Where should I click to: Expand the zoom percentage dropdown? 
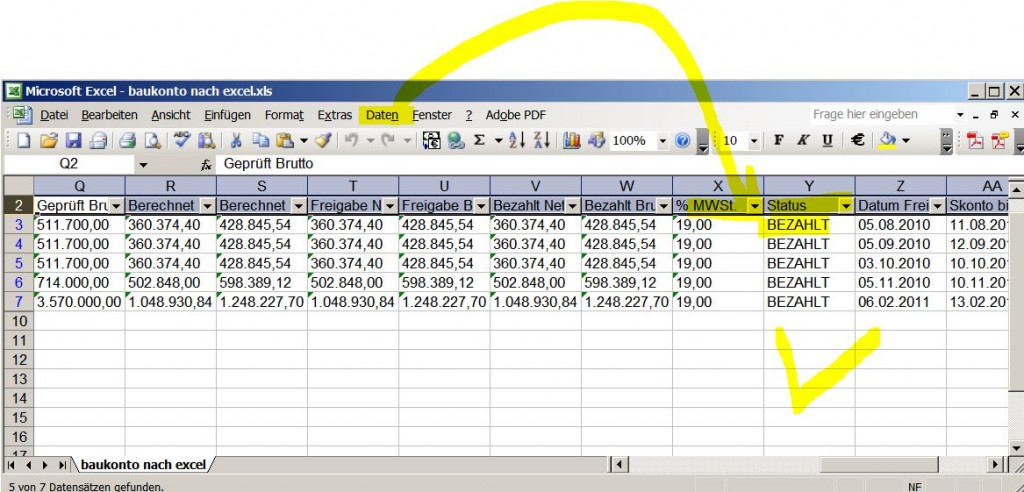pos(662,141)
